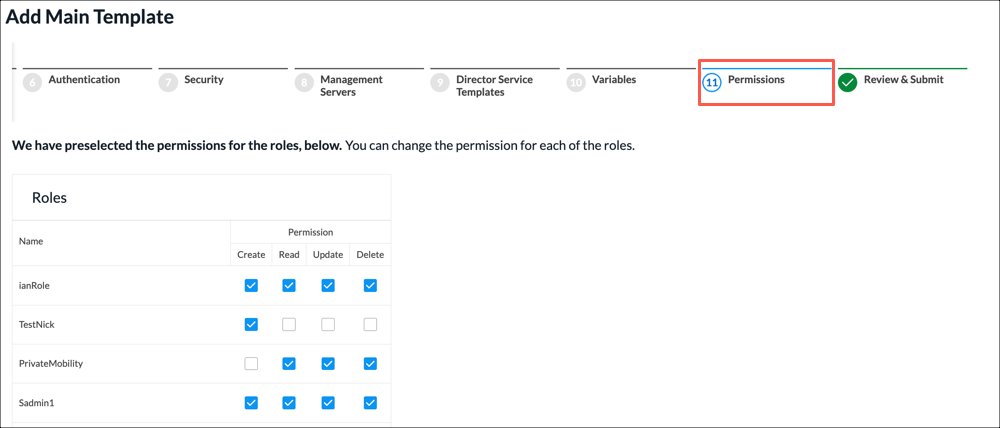The image size is (1000, 428).
Task: Enable Update permission for TestNick
Action: [328, 325]
